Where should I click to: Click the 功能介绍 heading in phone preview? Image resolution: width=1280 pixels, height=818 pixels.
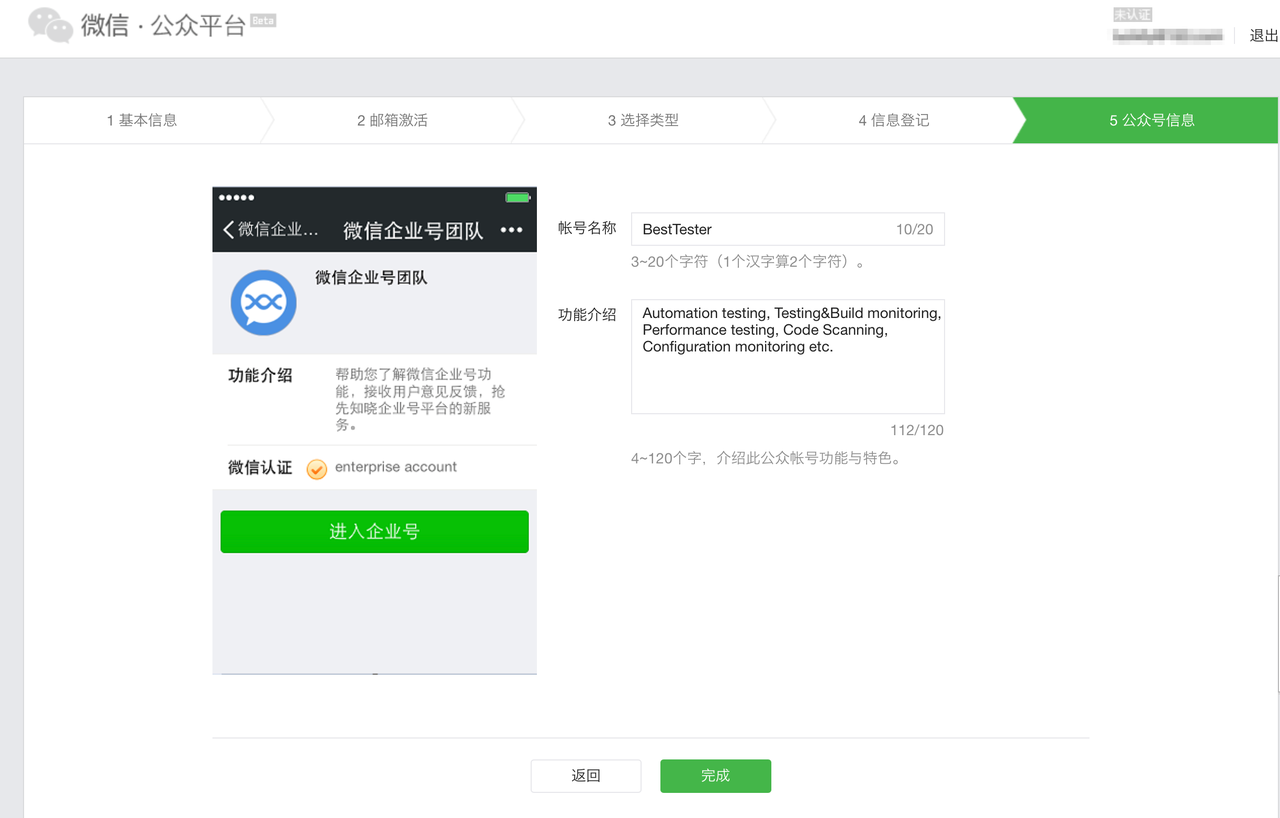[x=260, y=375]
